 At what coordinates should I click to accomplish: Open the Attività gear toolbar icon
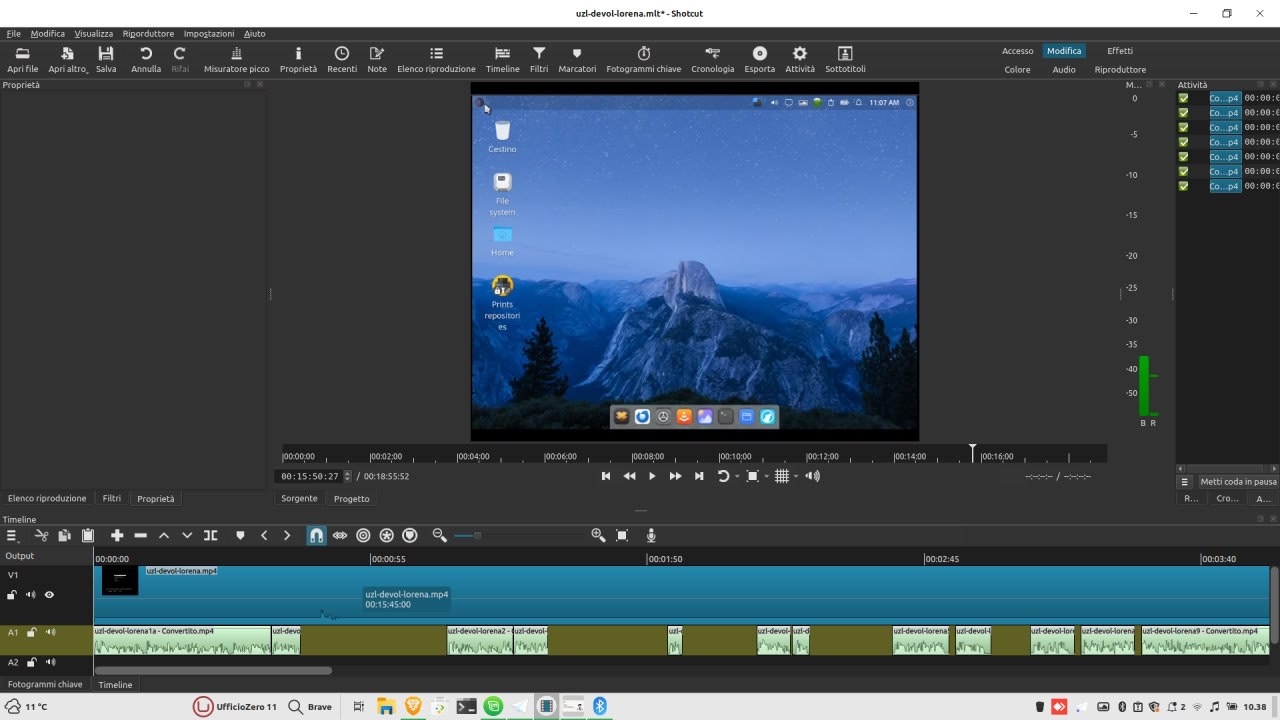pyautogui.click(x=800, y=60)
